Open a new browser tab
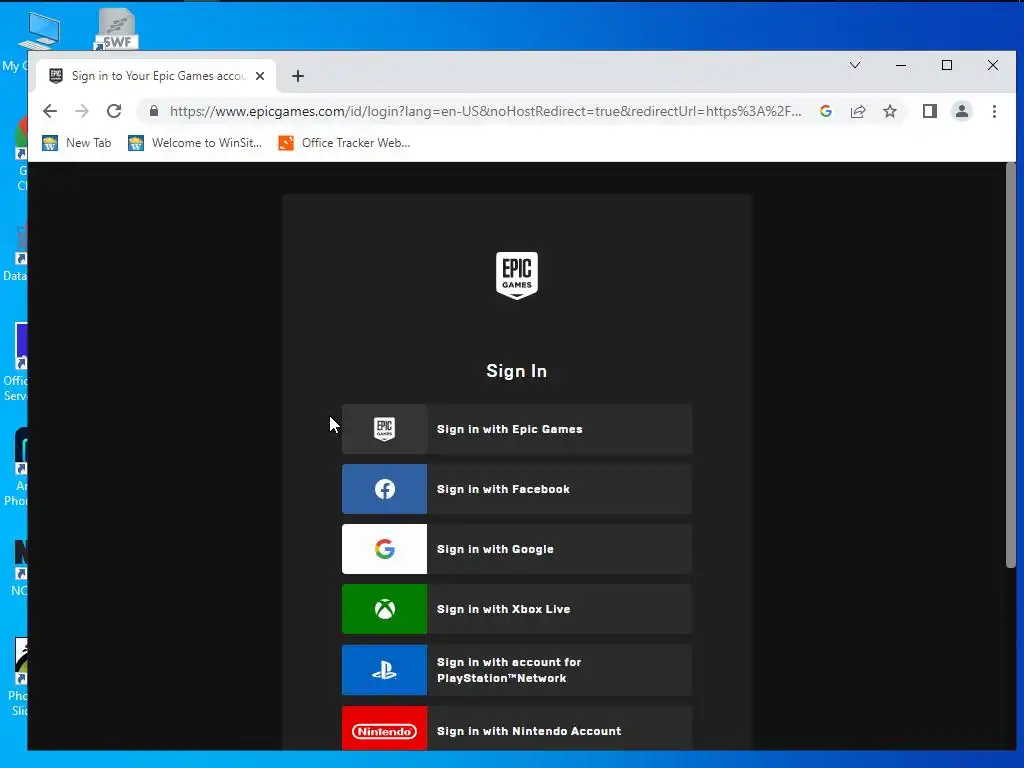The image size is (1024, 768). pyautogui.click(x=298, y=76)
